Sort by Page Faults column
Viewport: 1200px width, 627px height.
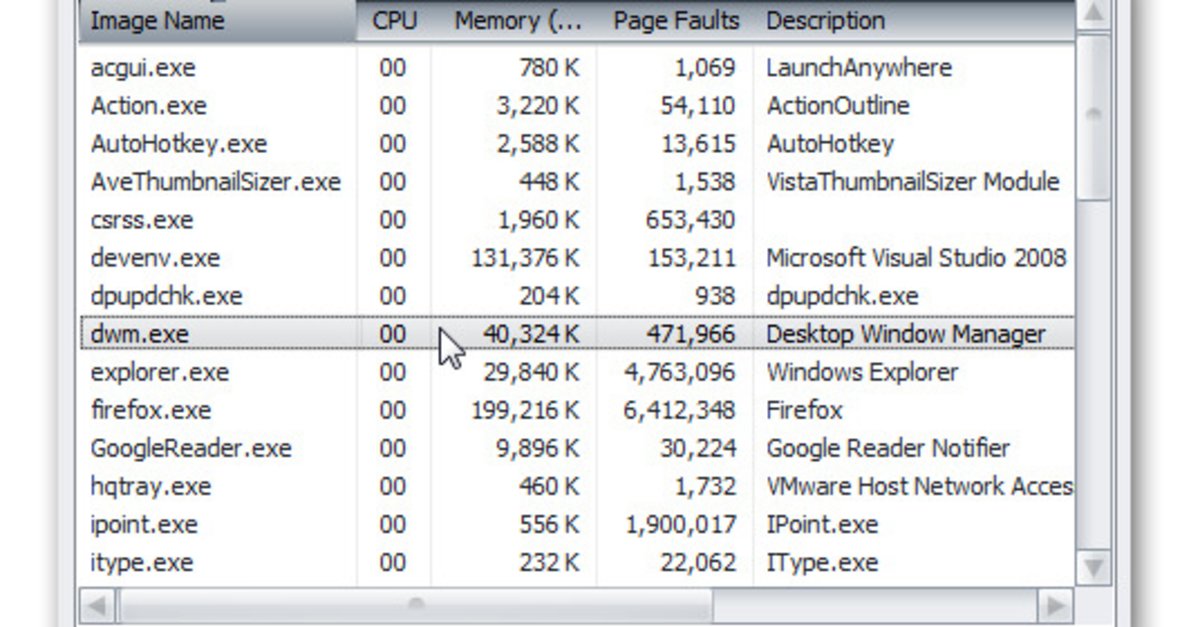[676, 21]
